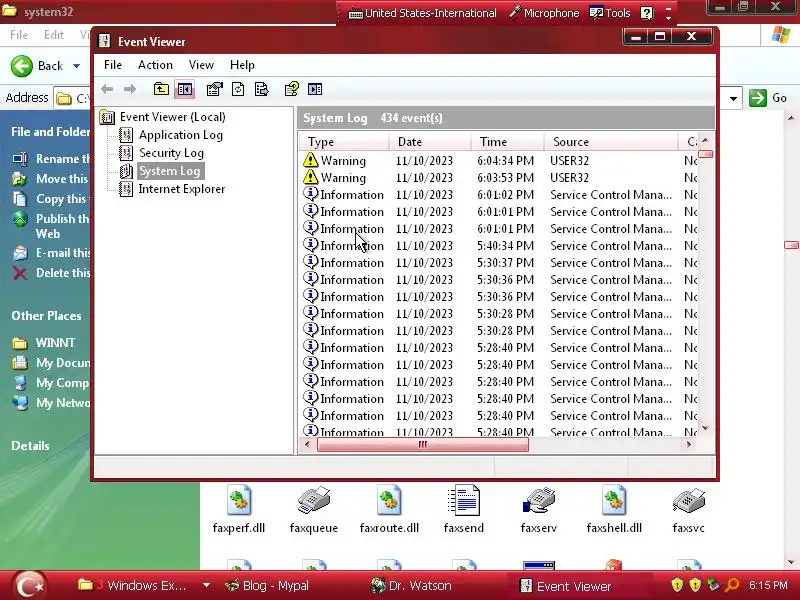Click Move this file task link
800x600 pixels.
click(x=51, y=179)
